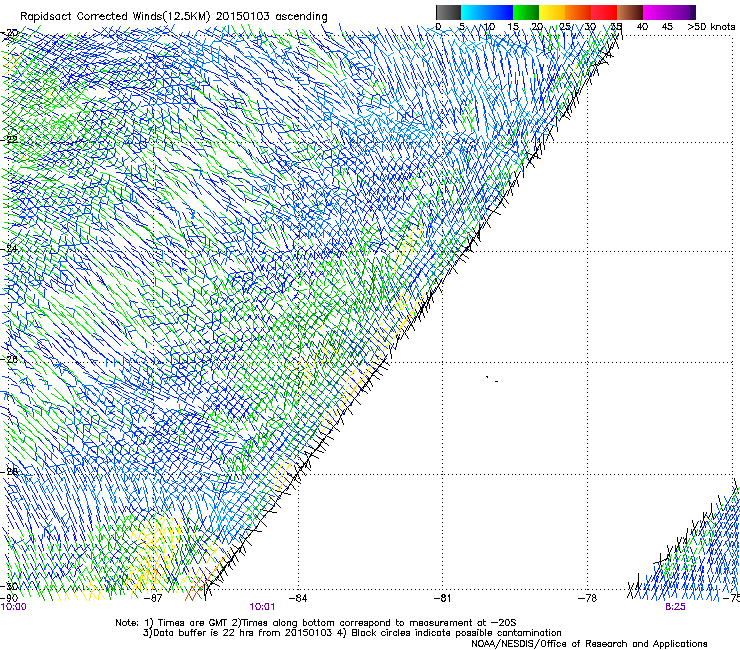The width and height of the screenshot is (740, 650).
Task: Click the legend label '20'
Action: (537, 27)
